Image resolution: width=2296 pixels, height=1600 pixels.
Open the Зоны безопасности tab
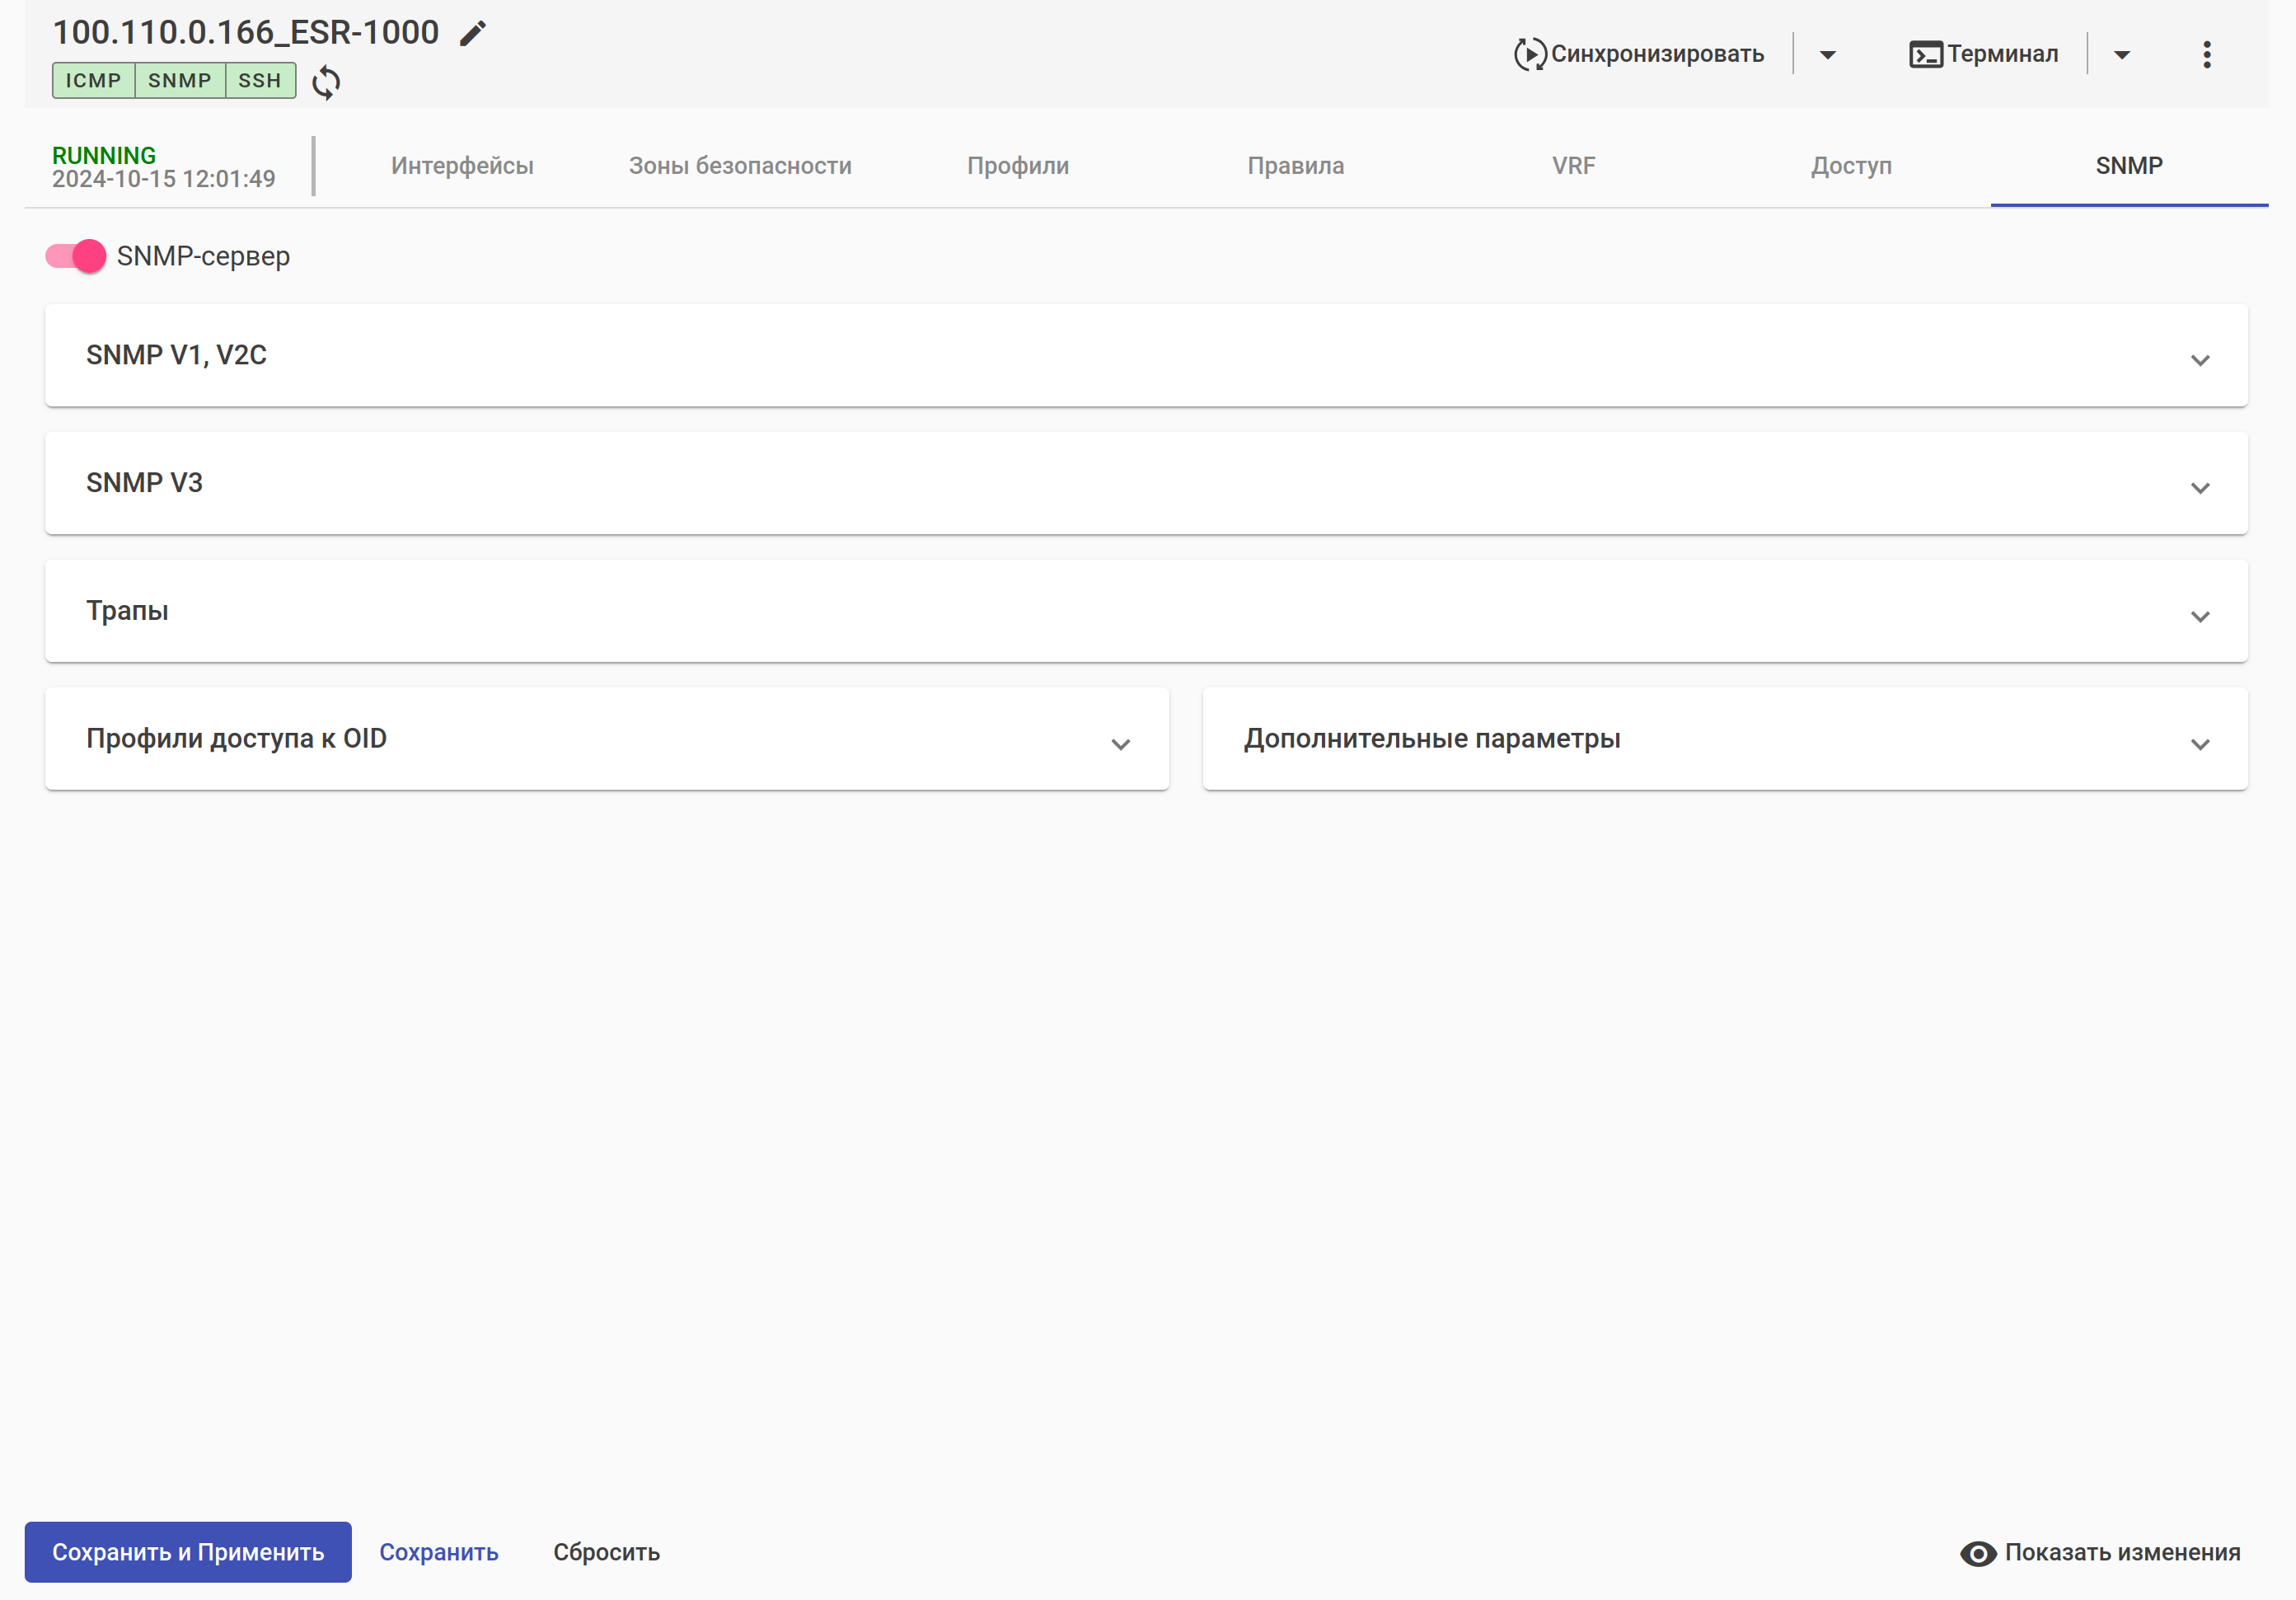[740, 166]
